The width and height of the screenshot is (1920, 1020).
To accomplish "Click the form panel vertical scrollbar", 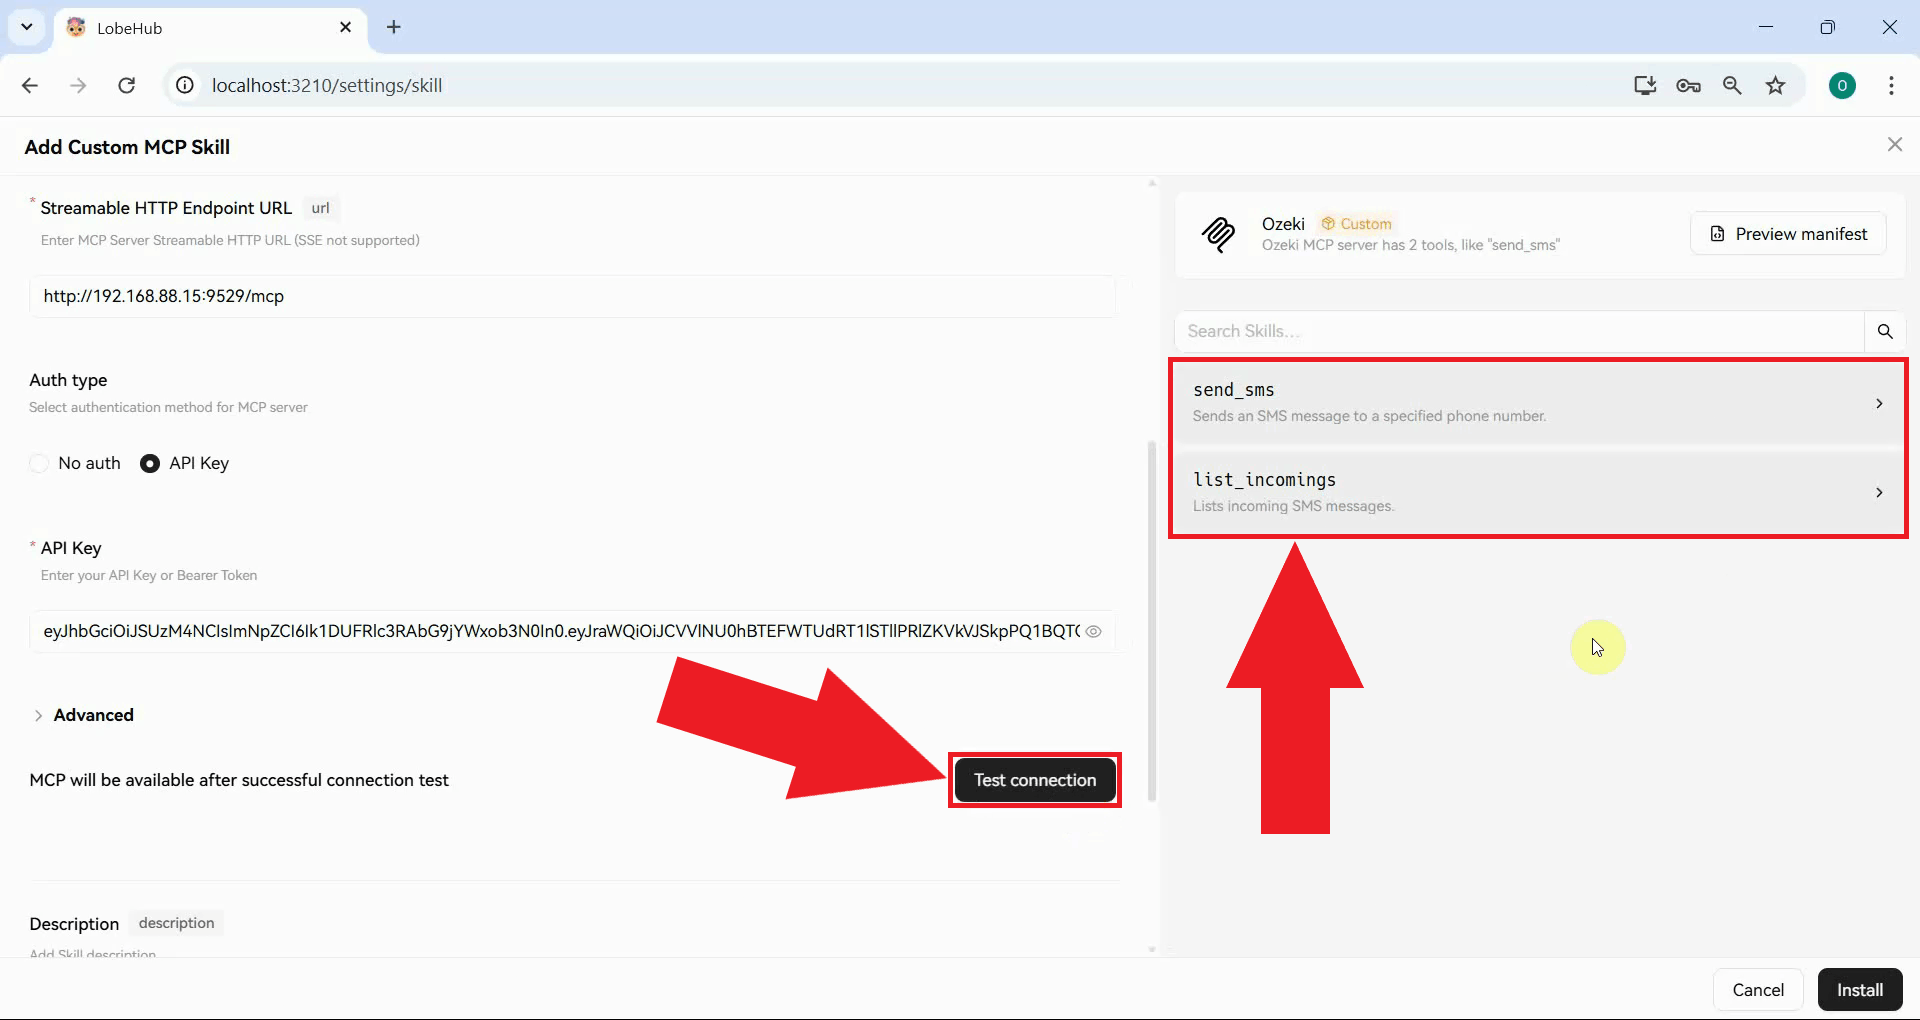I will (1152, 620).
